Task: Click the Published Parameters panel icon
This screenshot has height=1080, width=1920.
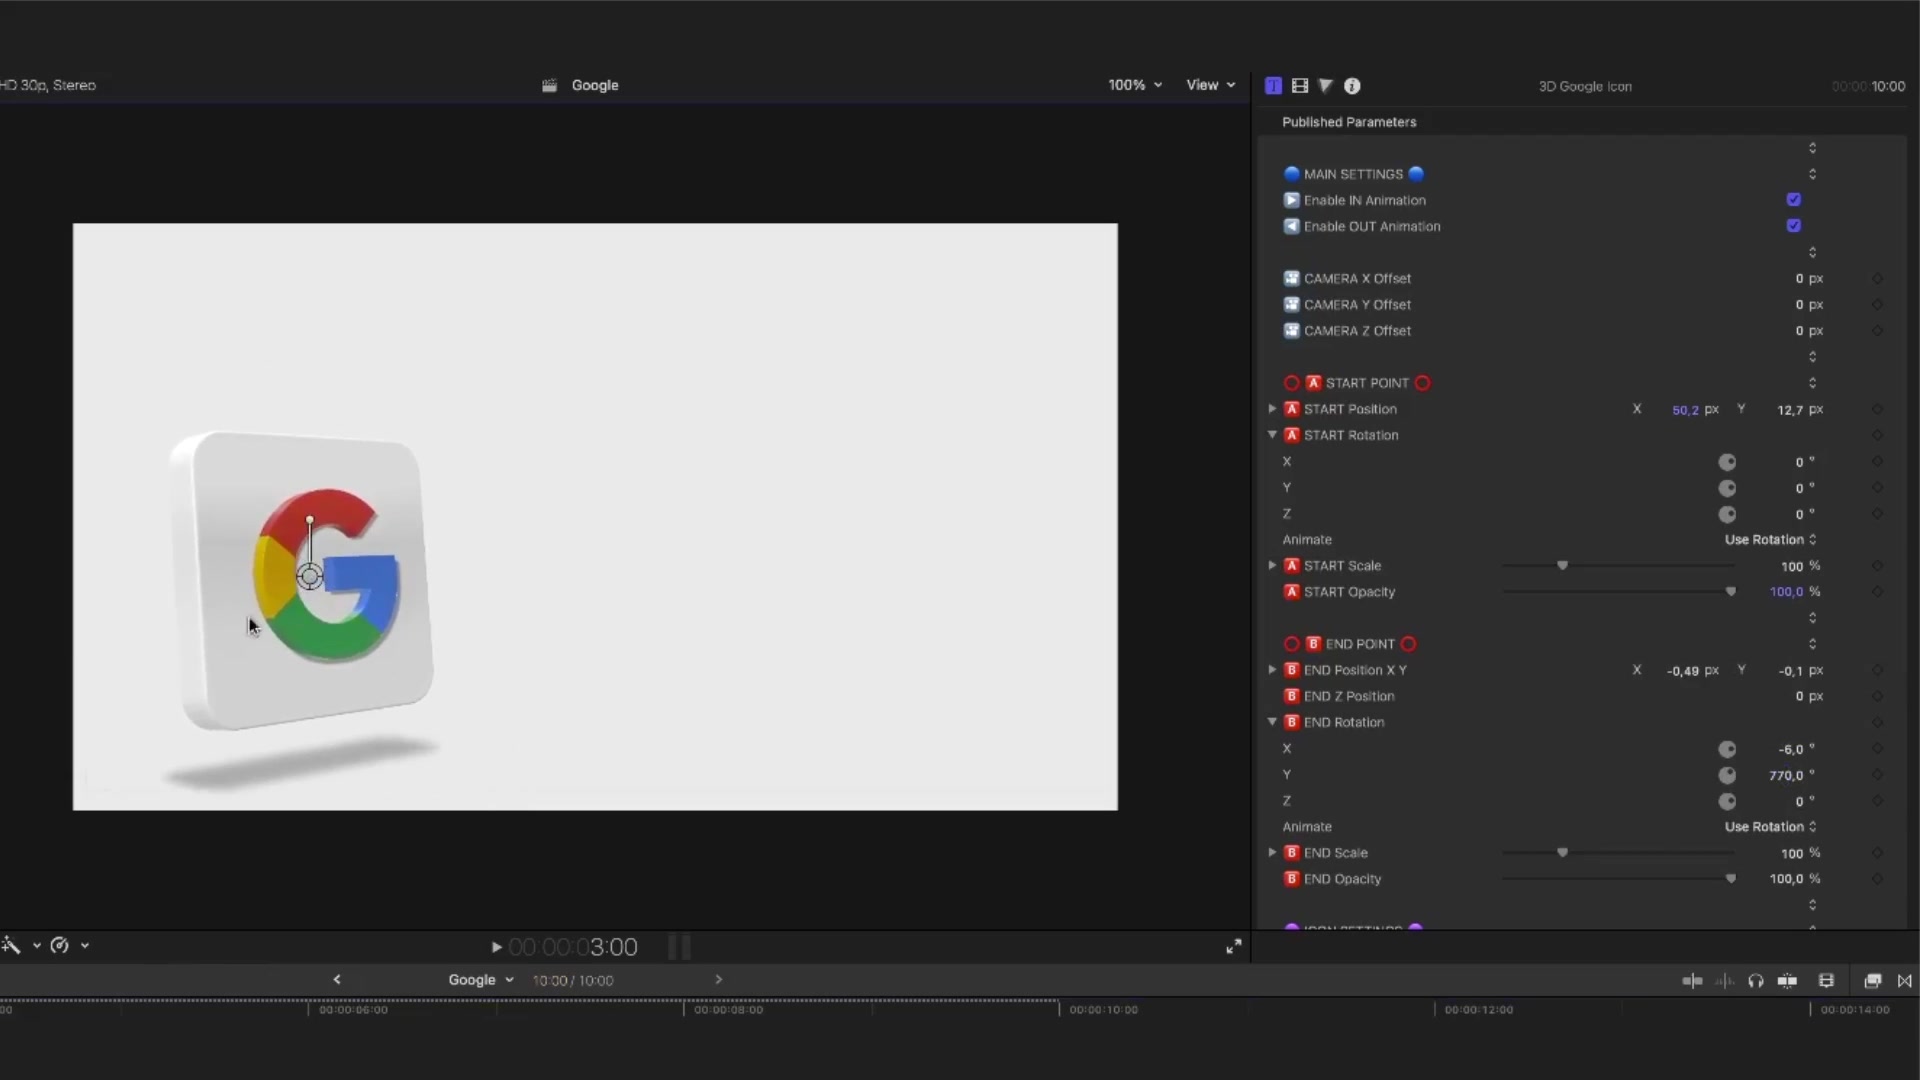Action: (x=1273, y=84)
